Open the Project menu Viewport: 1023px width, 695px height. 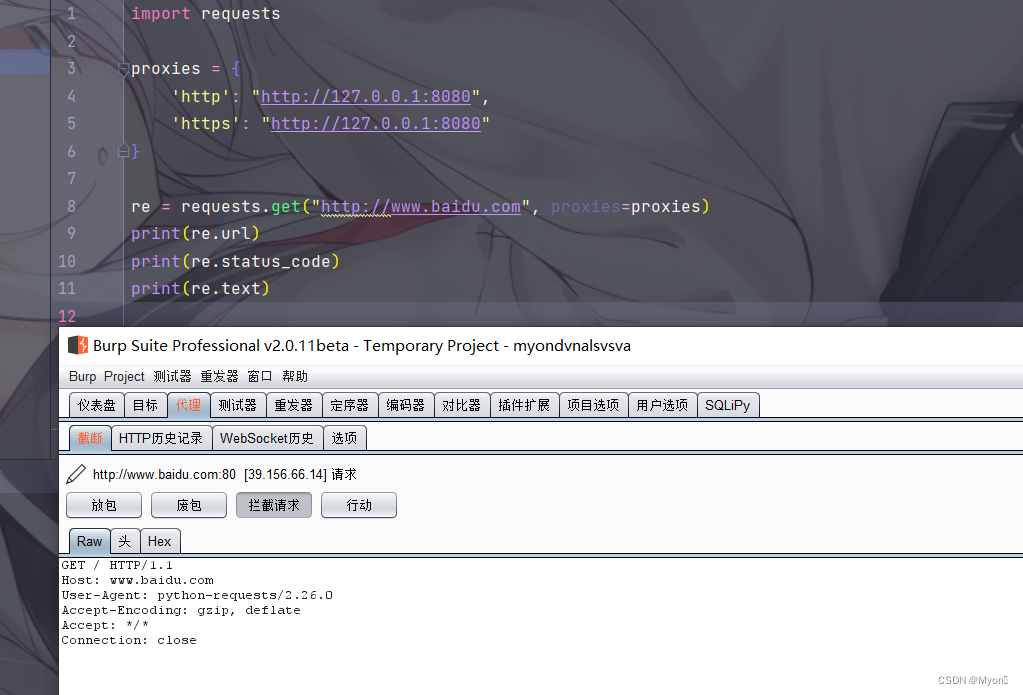tap(124, 377)
